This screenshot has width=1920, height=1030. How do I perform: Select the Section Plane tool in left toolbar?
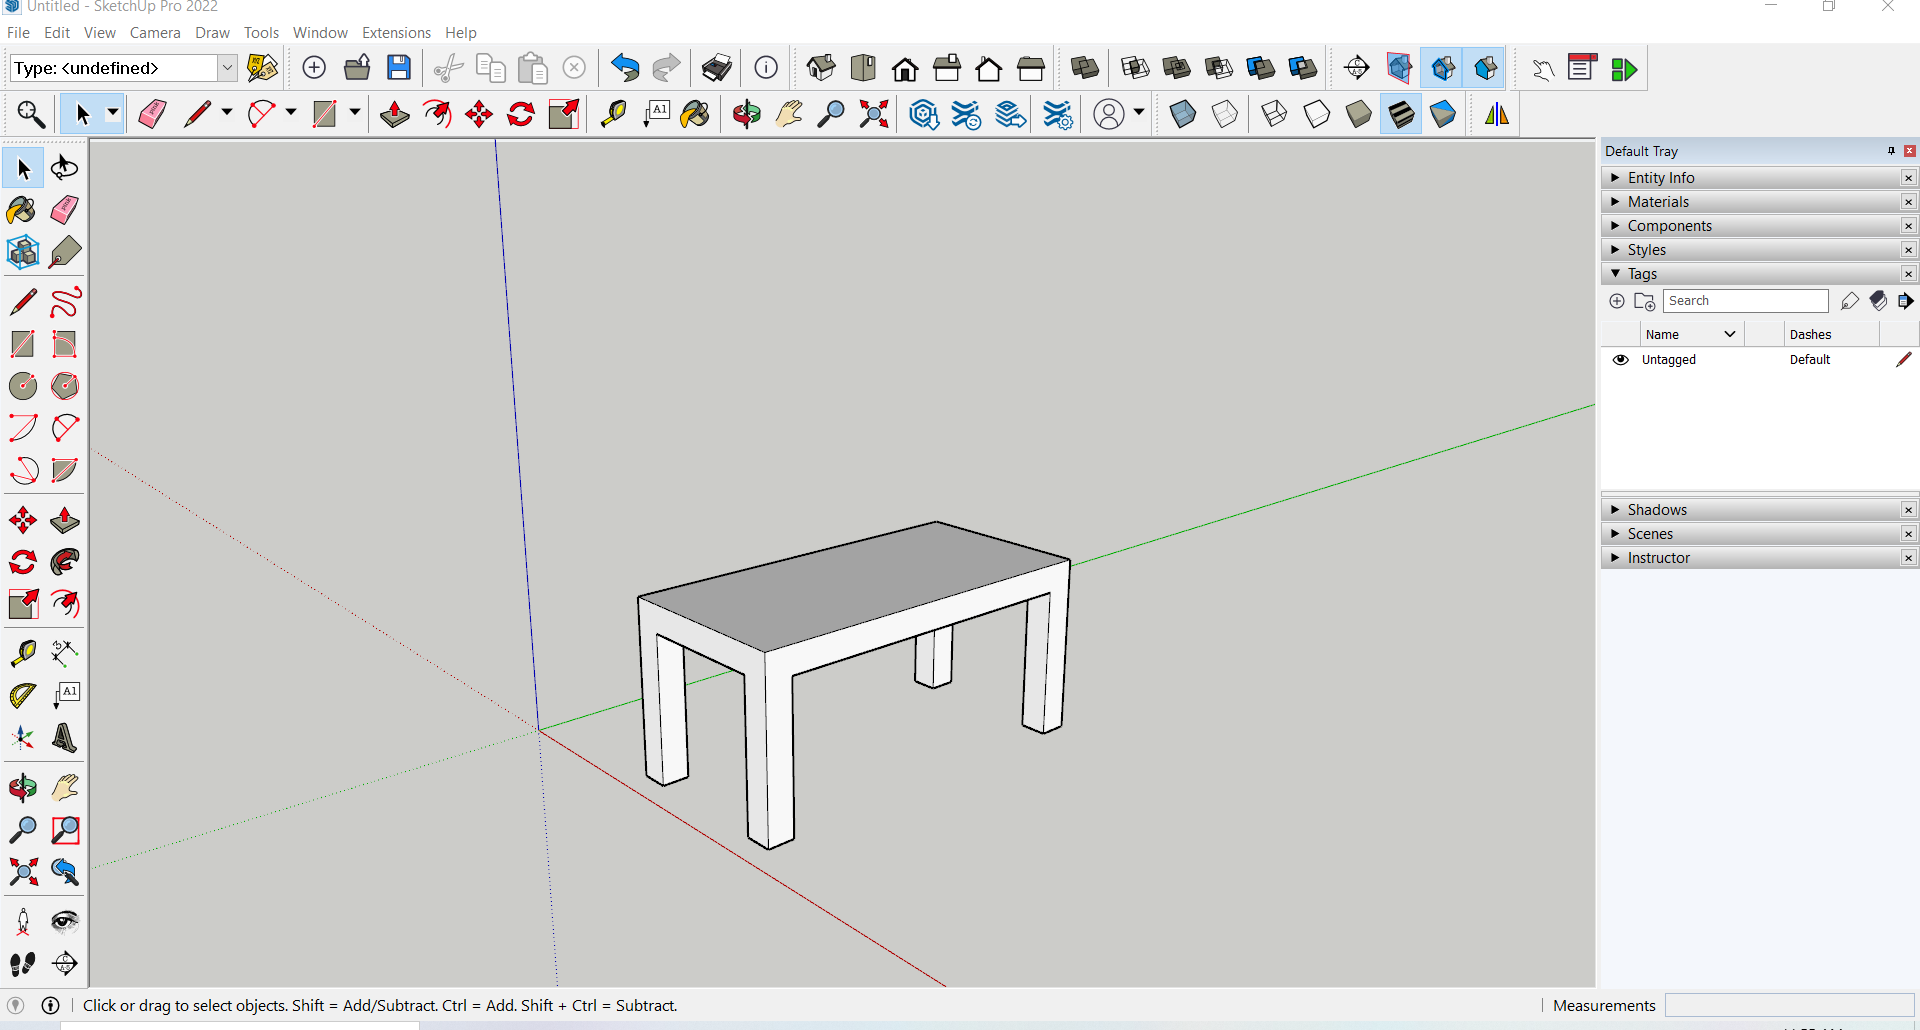(x=65, y=964)
